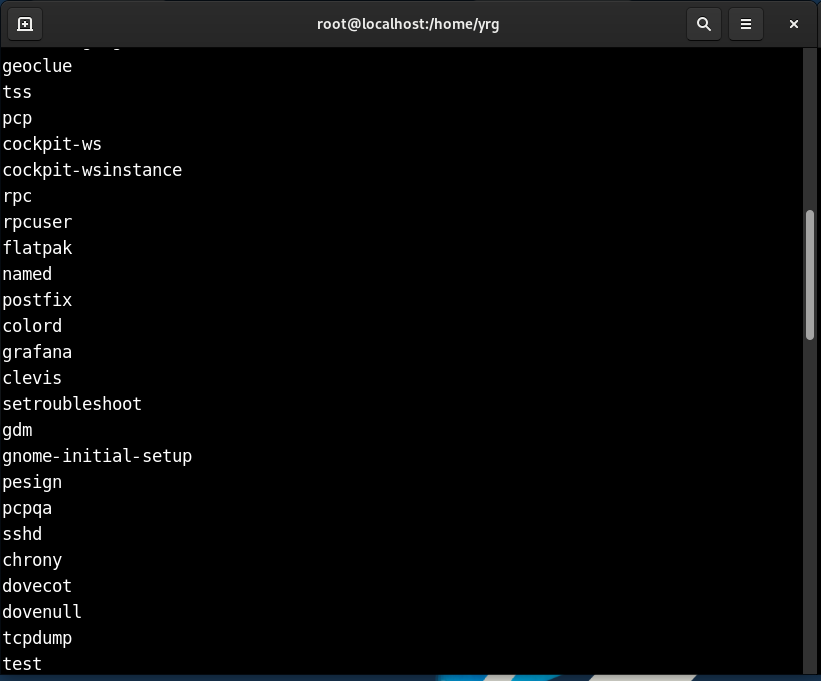The width and height of the screenshot is (821, 681).
Task: Open the terminal search tool
Action: pos(704,24)
